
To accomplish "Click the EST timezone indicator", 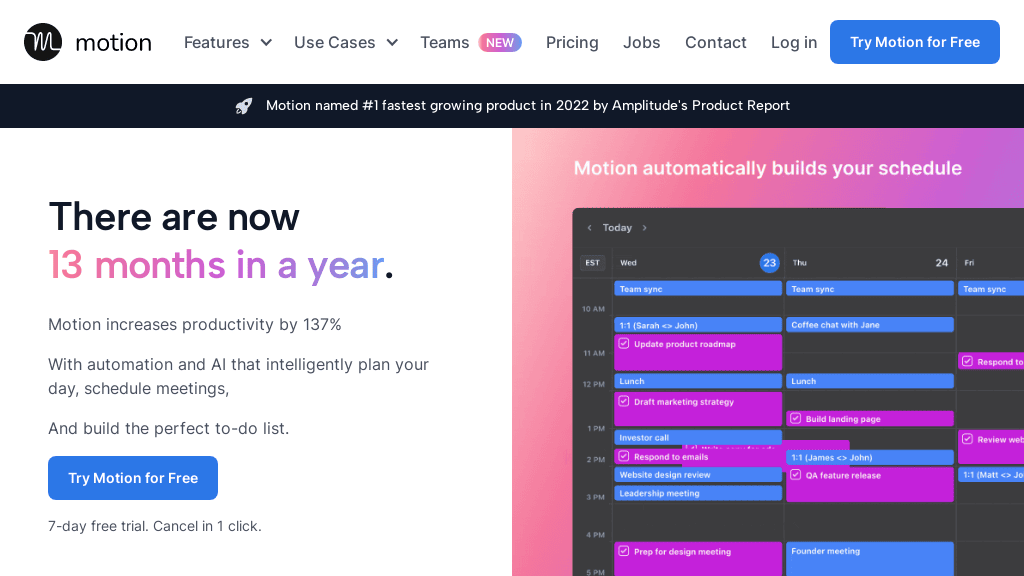I will click(x=592, y=263).
